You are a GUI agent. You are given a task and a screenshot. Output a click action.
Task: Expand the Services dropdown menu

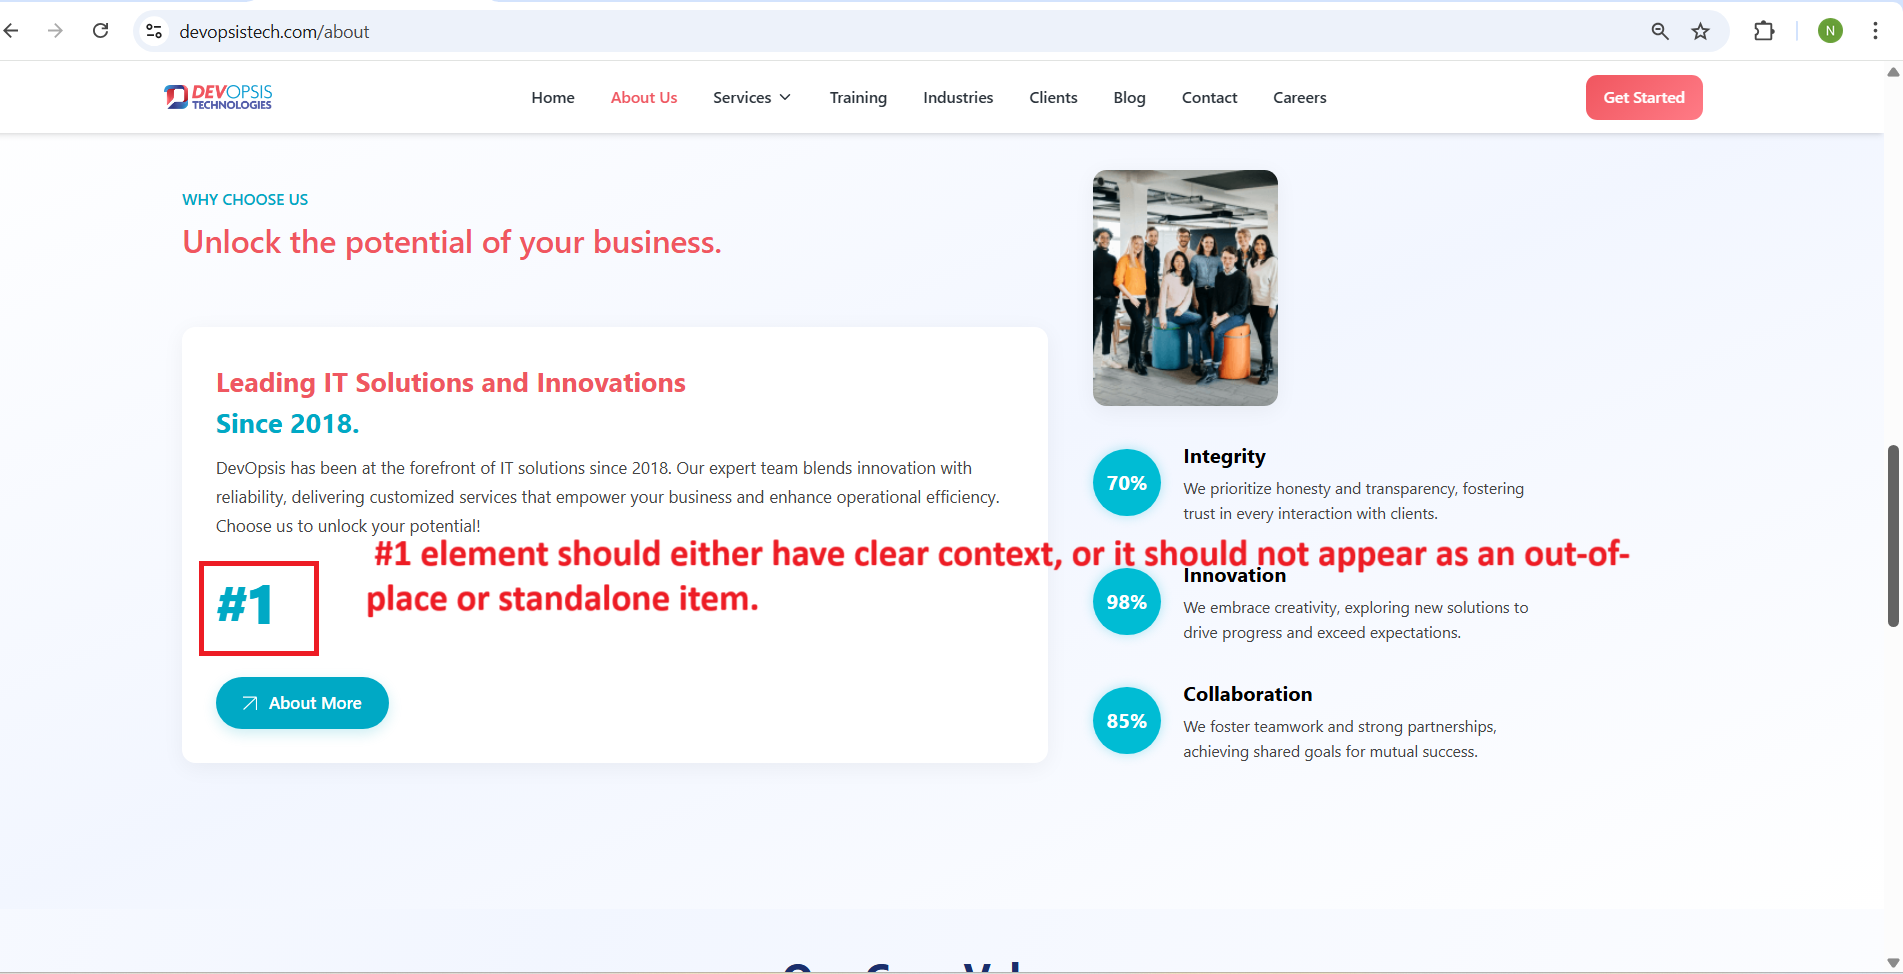752,97
